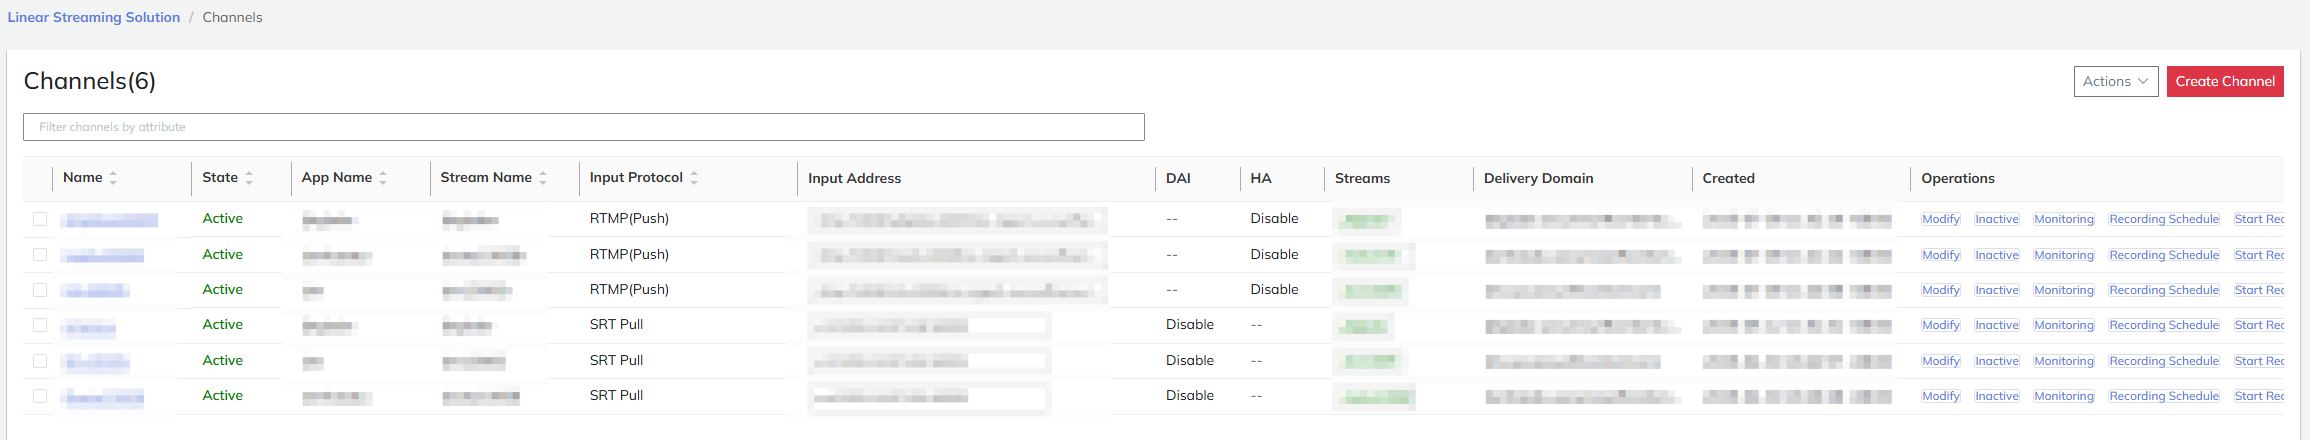
Task: Set the second channel to Inactive
Action: pos(1996,255)
